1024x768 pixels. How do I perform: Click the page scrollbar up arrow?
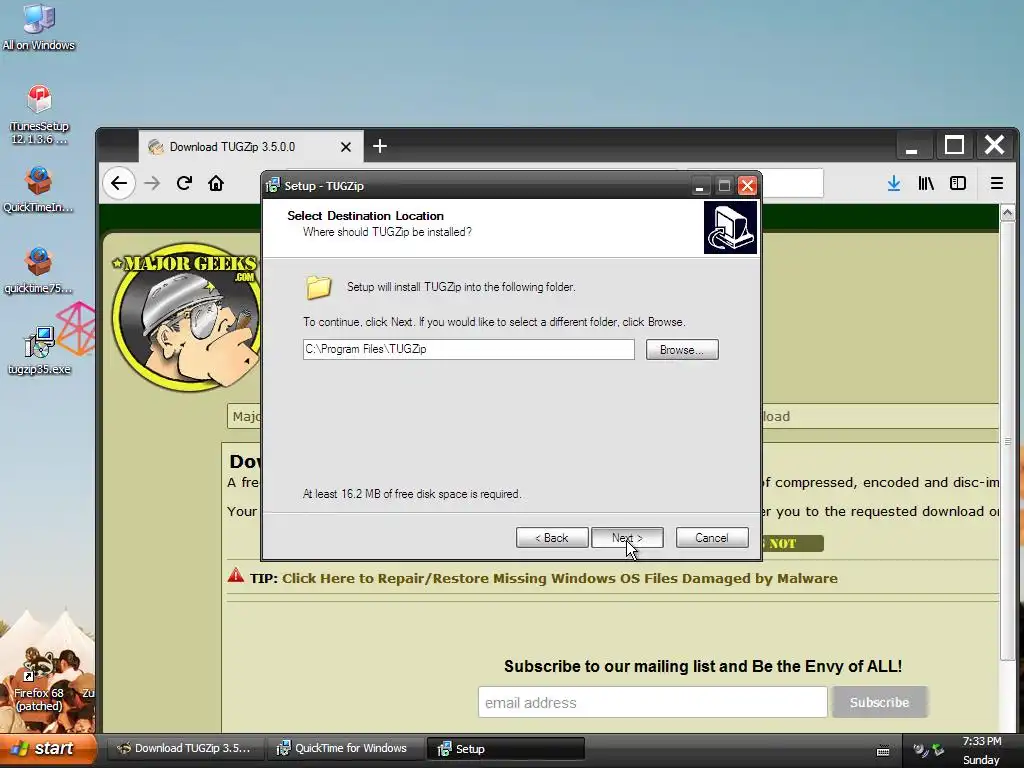pyautogui.click(x=1007, y=213)
